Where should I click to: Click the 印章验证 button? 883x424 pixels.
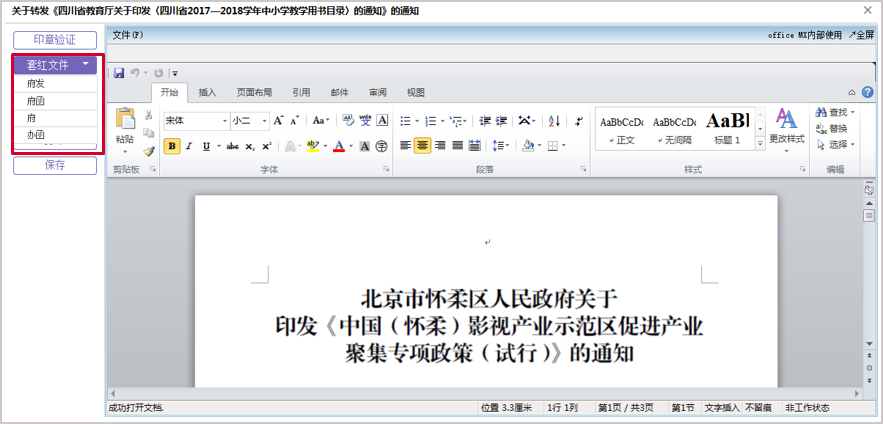(55, 40)
